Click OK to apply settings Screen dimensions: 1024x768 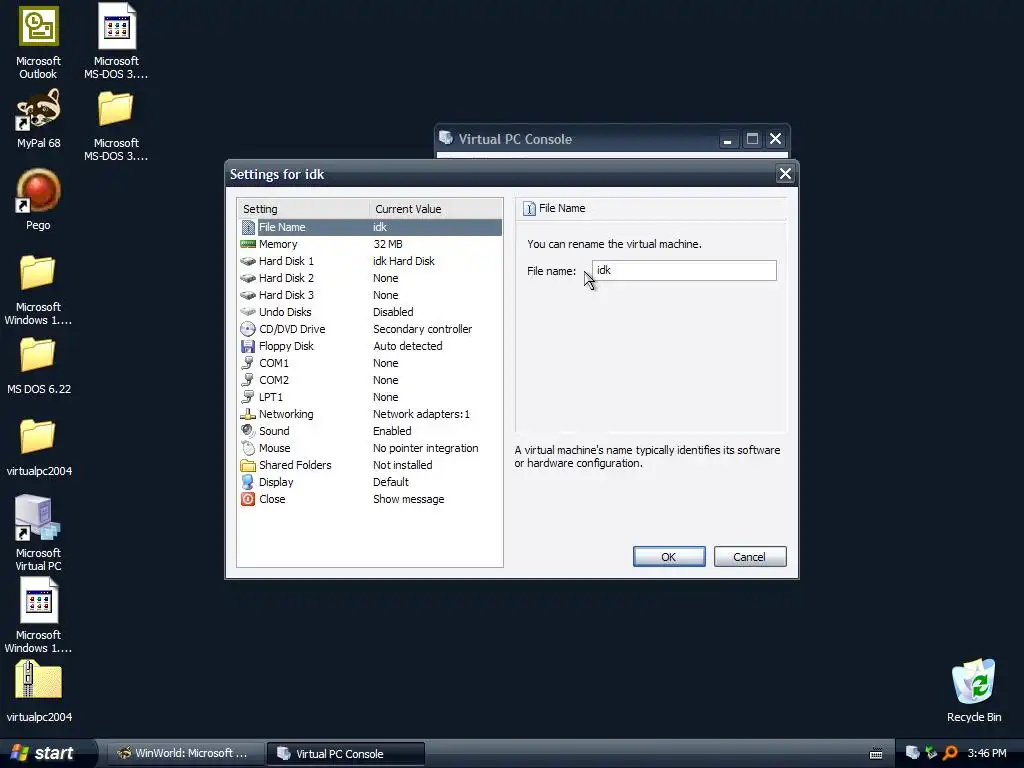pos(669,556)
